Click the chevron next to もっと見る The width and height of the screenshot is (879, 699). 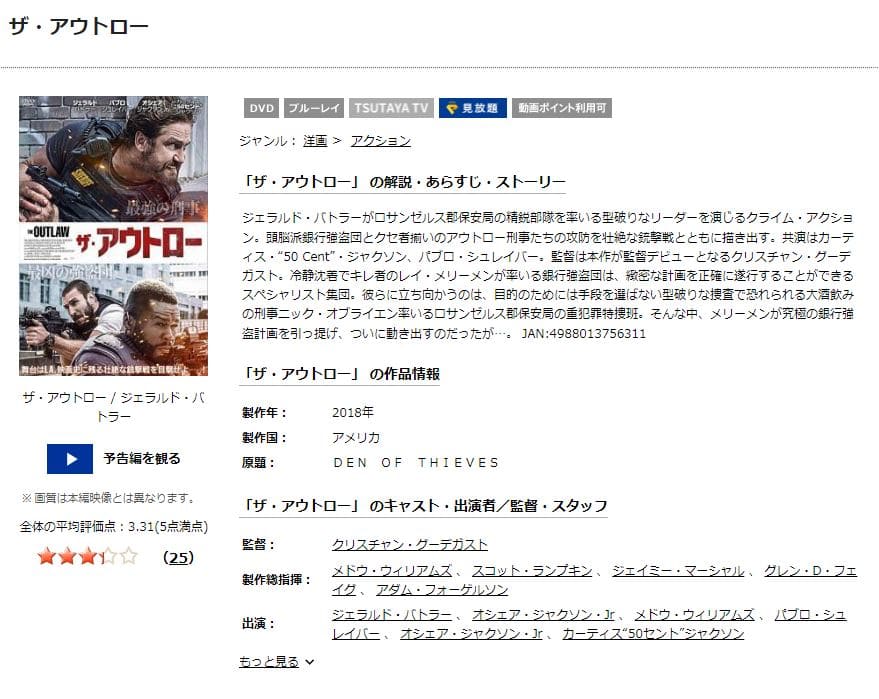[309, 662]
